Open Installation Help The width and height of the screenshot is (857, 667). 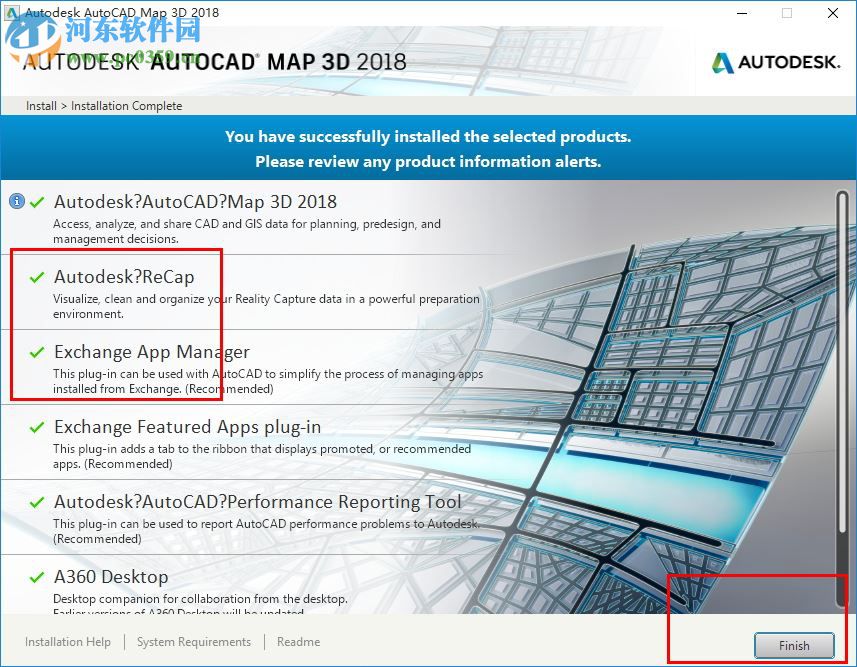pyautogui.click(x=67, y=642)
